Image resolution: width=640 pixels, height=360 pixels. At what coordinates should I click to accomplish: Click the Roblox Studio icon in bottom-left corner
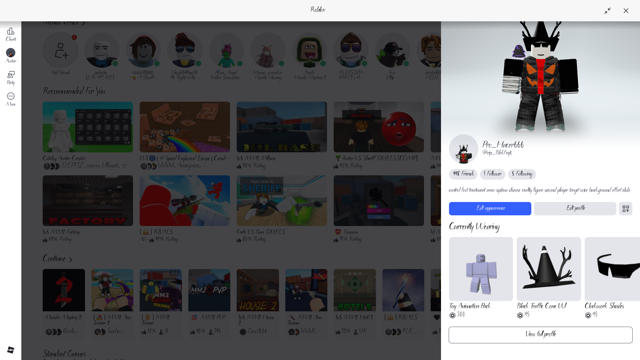pos(11,350)
